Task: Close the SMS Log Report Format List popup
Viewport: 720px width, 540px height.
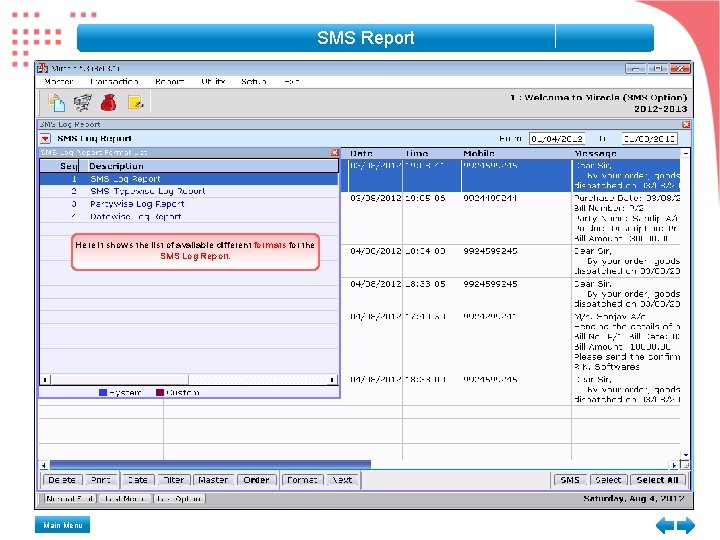Action: pyautogui.click(x=335, y=152)
